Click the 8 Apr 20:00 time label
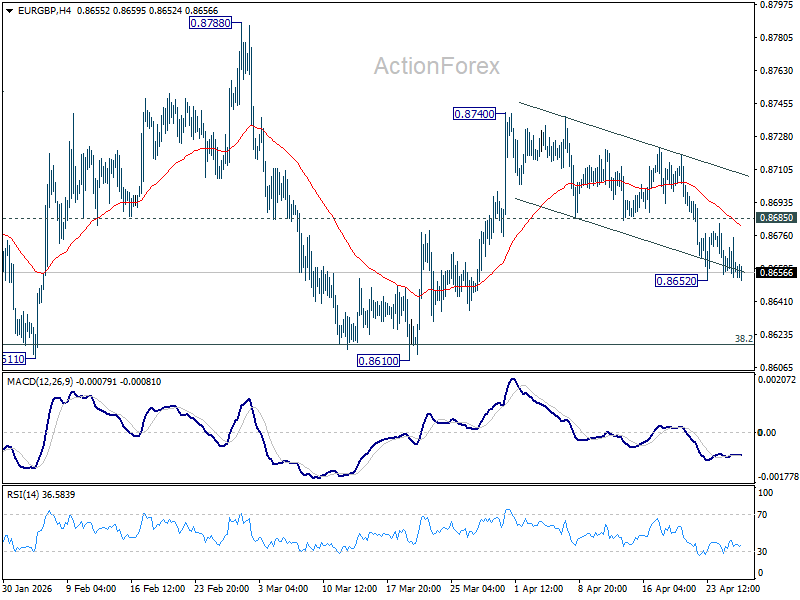 pos(603,588)
